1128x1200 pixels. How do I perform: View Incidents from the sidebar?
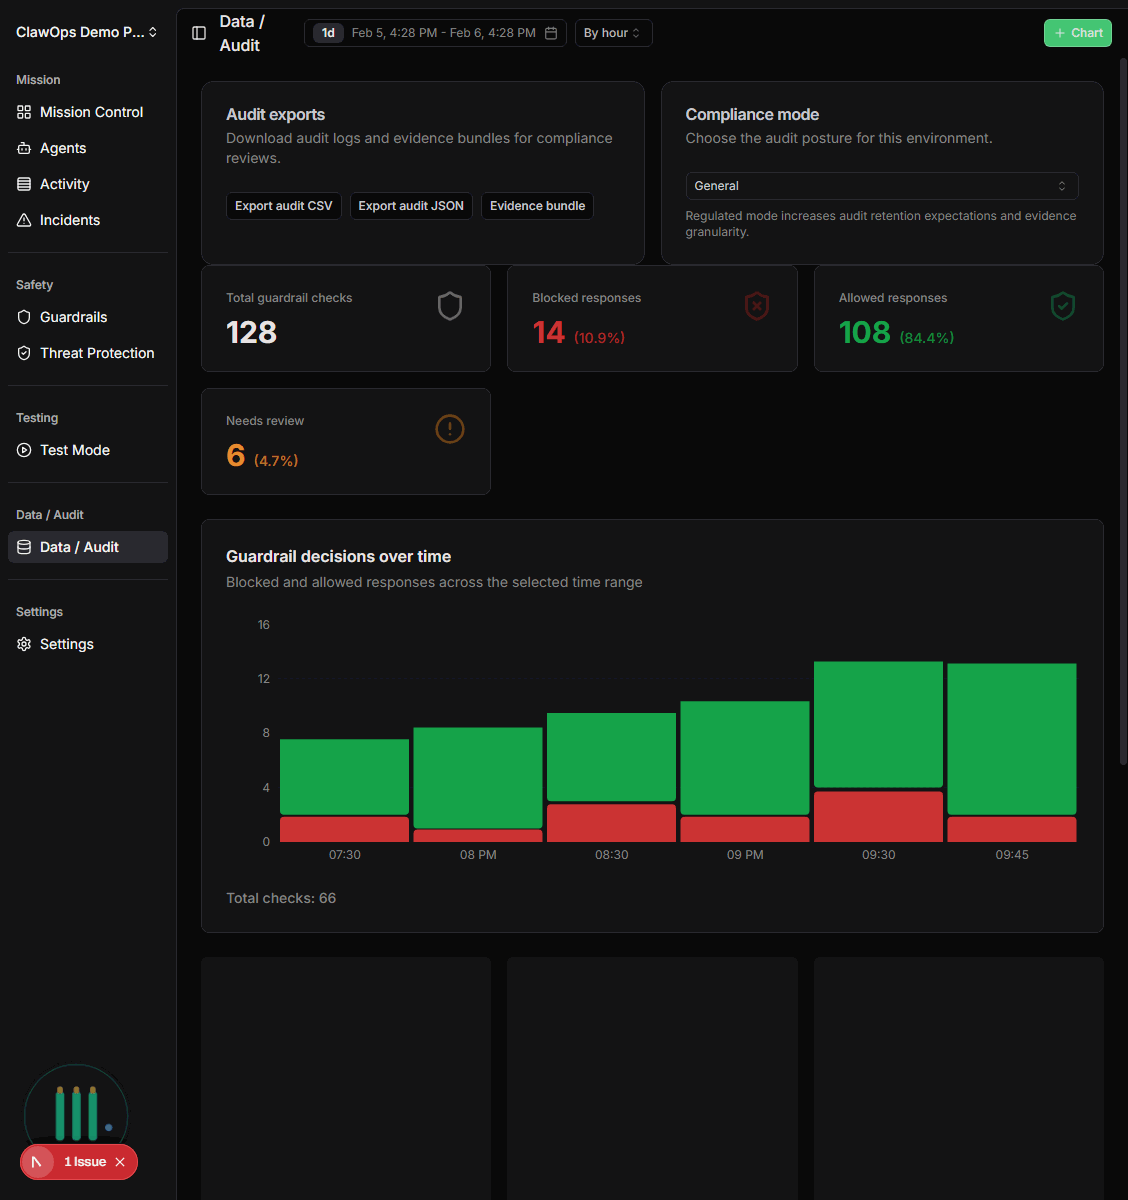tap(68, 219)
